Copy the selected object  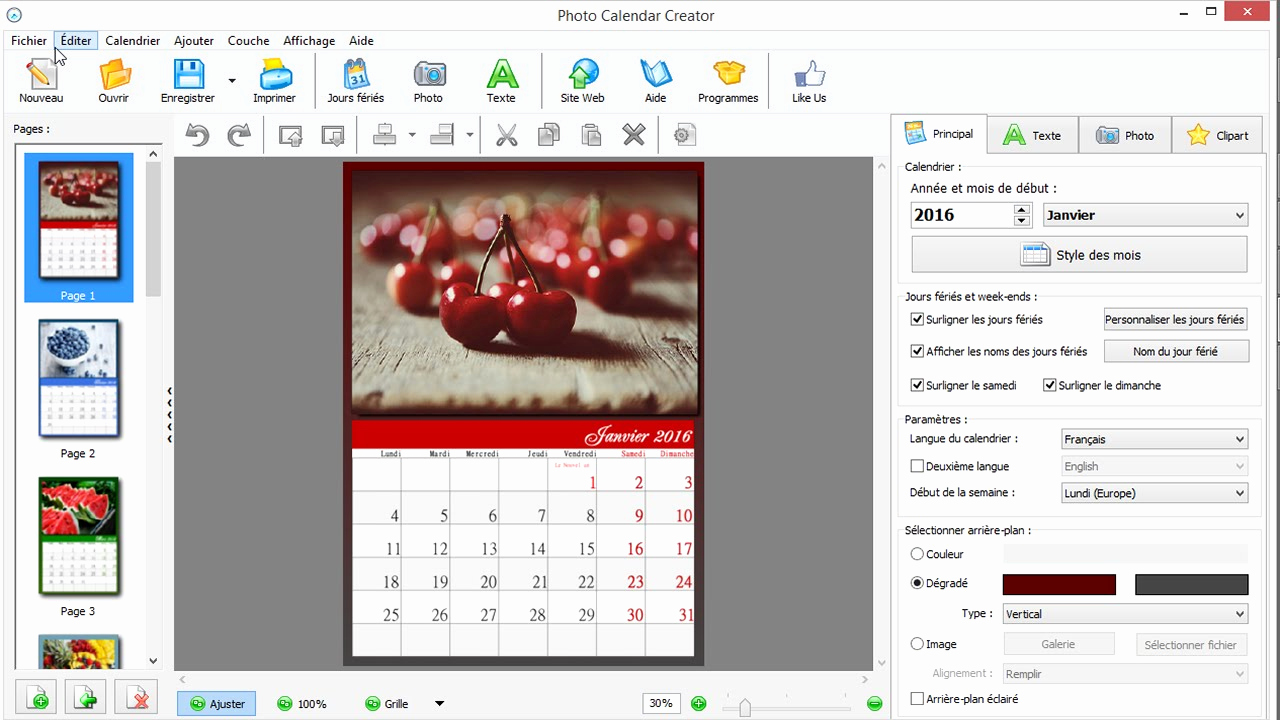(549, 135)
